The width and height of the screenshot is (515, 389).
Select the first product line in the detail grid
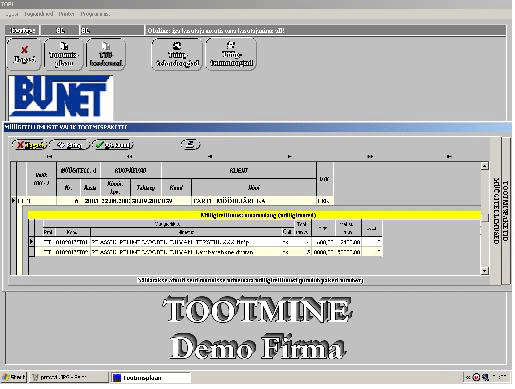(208, 242)
